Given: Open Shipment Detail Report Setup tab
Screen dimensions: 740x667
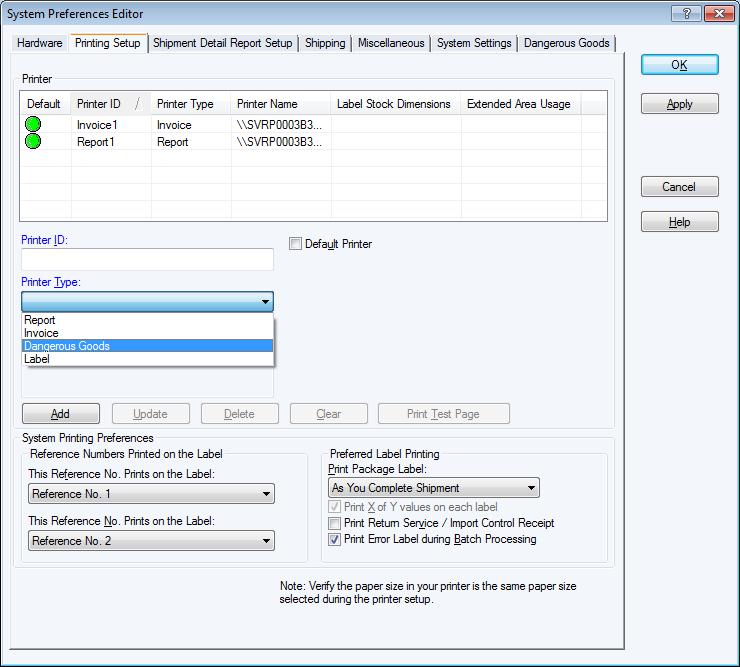Looking at the screenshot, I should click(223, 43).
